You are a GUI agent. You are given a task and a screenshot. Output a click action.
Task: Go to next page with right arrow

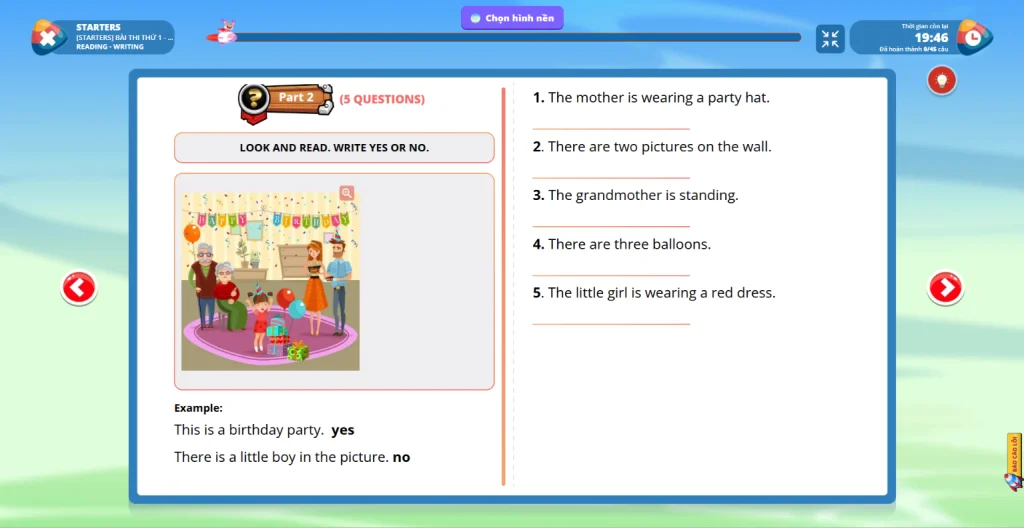pyautogui.click(x=946, y=288)
